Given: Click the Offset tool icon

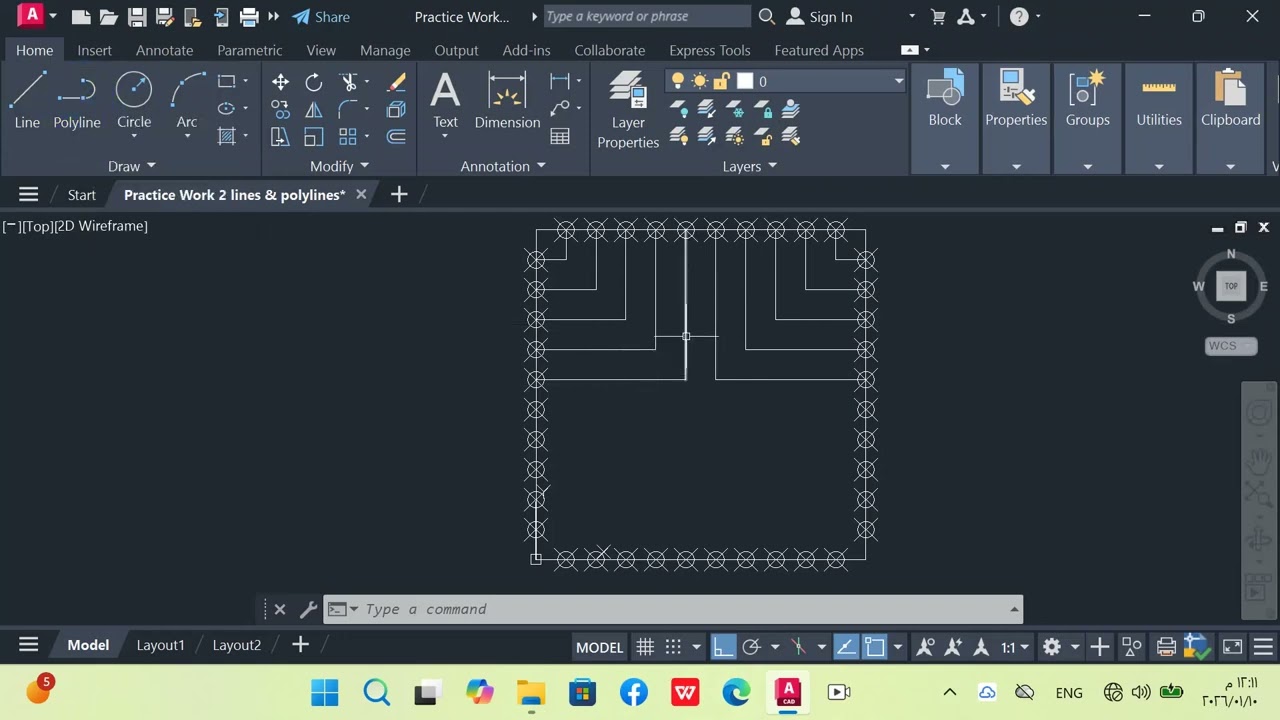Looking at the screenshot, I should coord(396,136).
